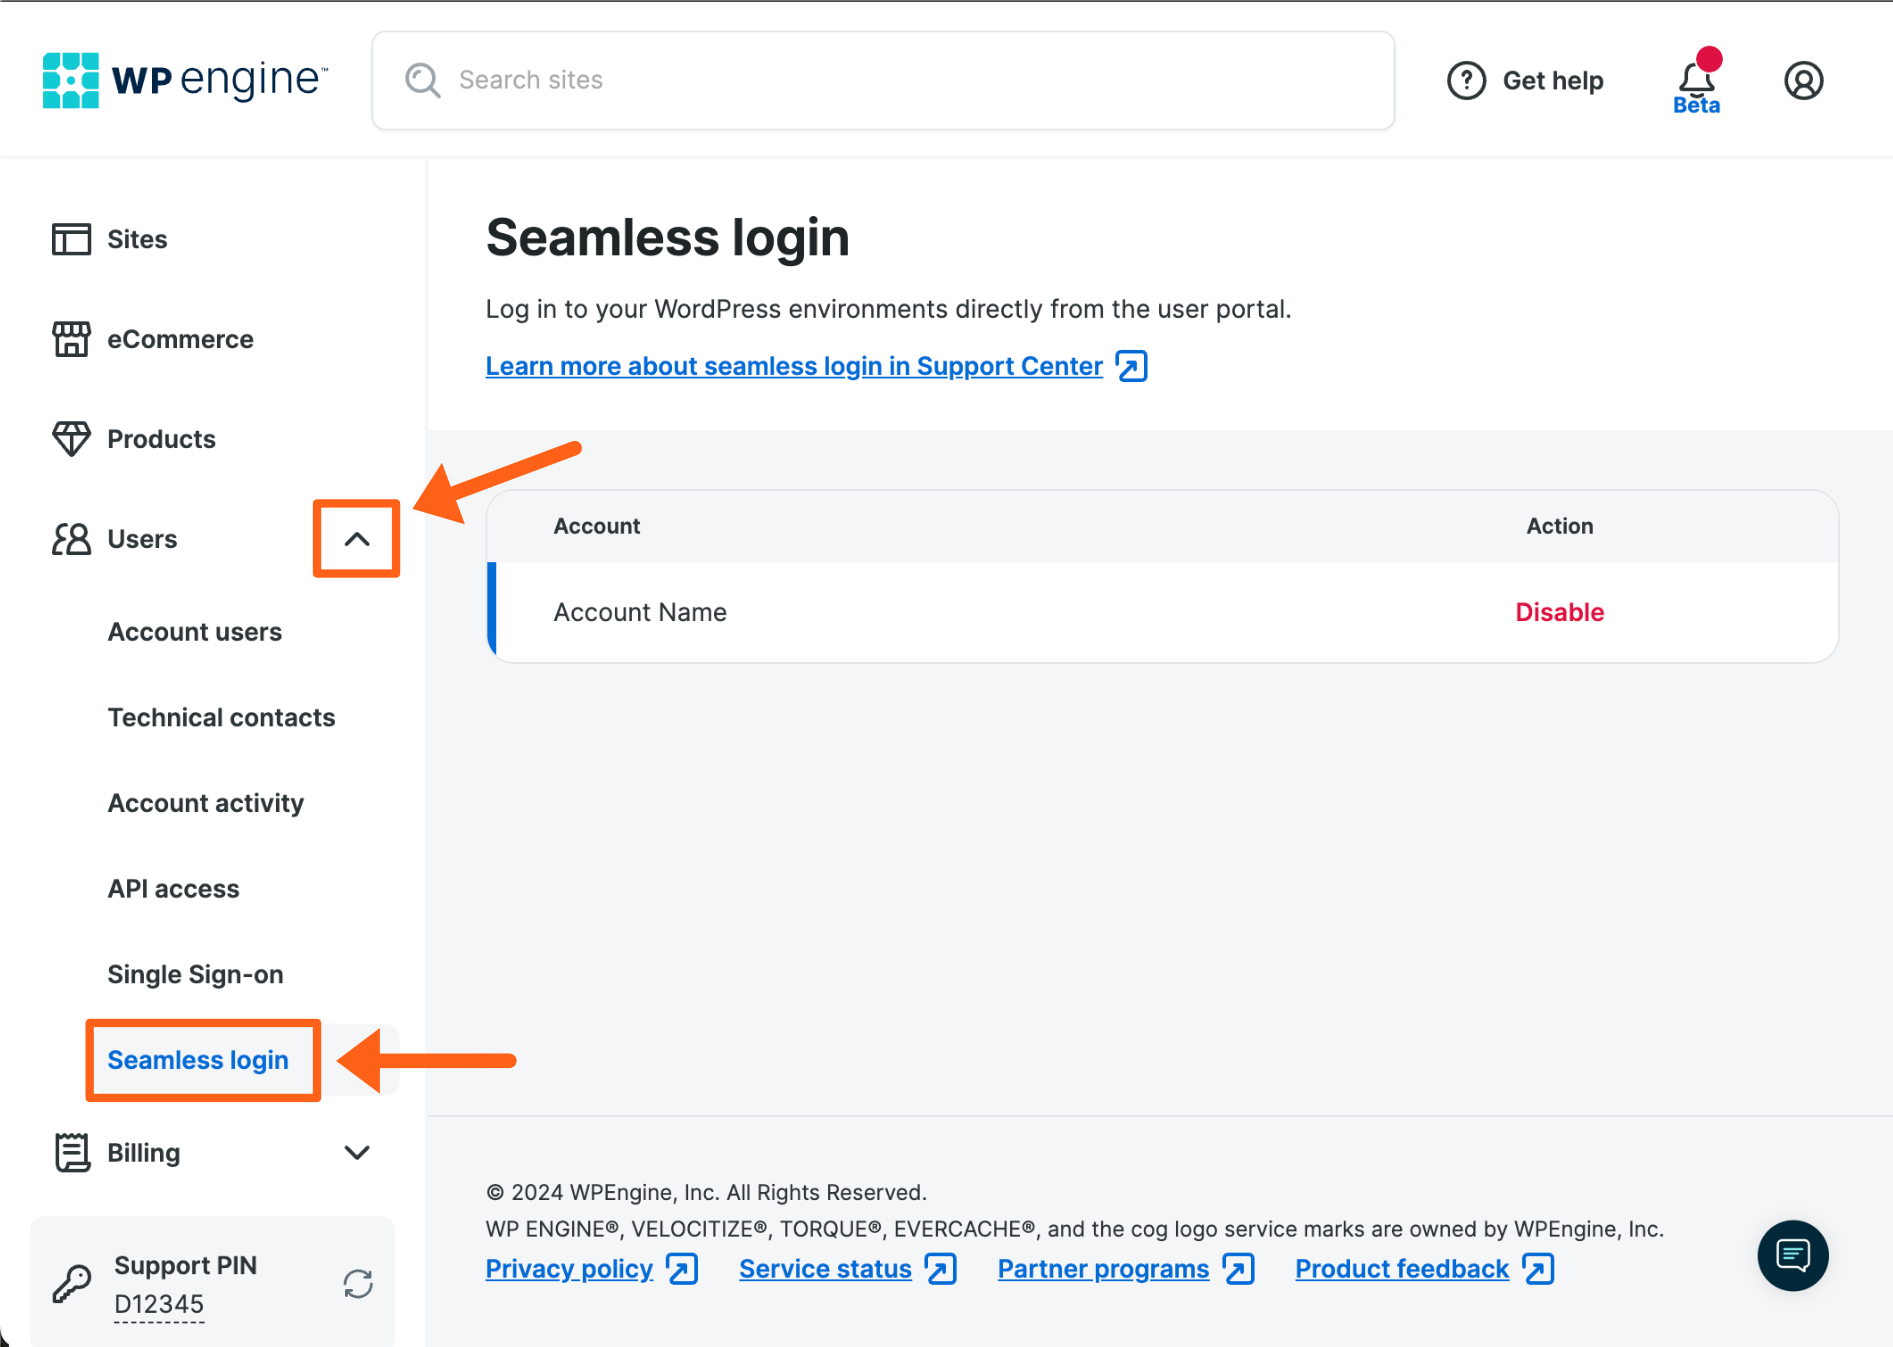Open the account profile icon
The image size is (1893, 1347).
pos(1803,80)
